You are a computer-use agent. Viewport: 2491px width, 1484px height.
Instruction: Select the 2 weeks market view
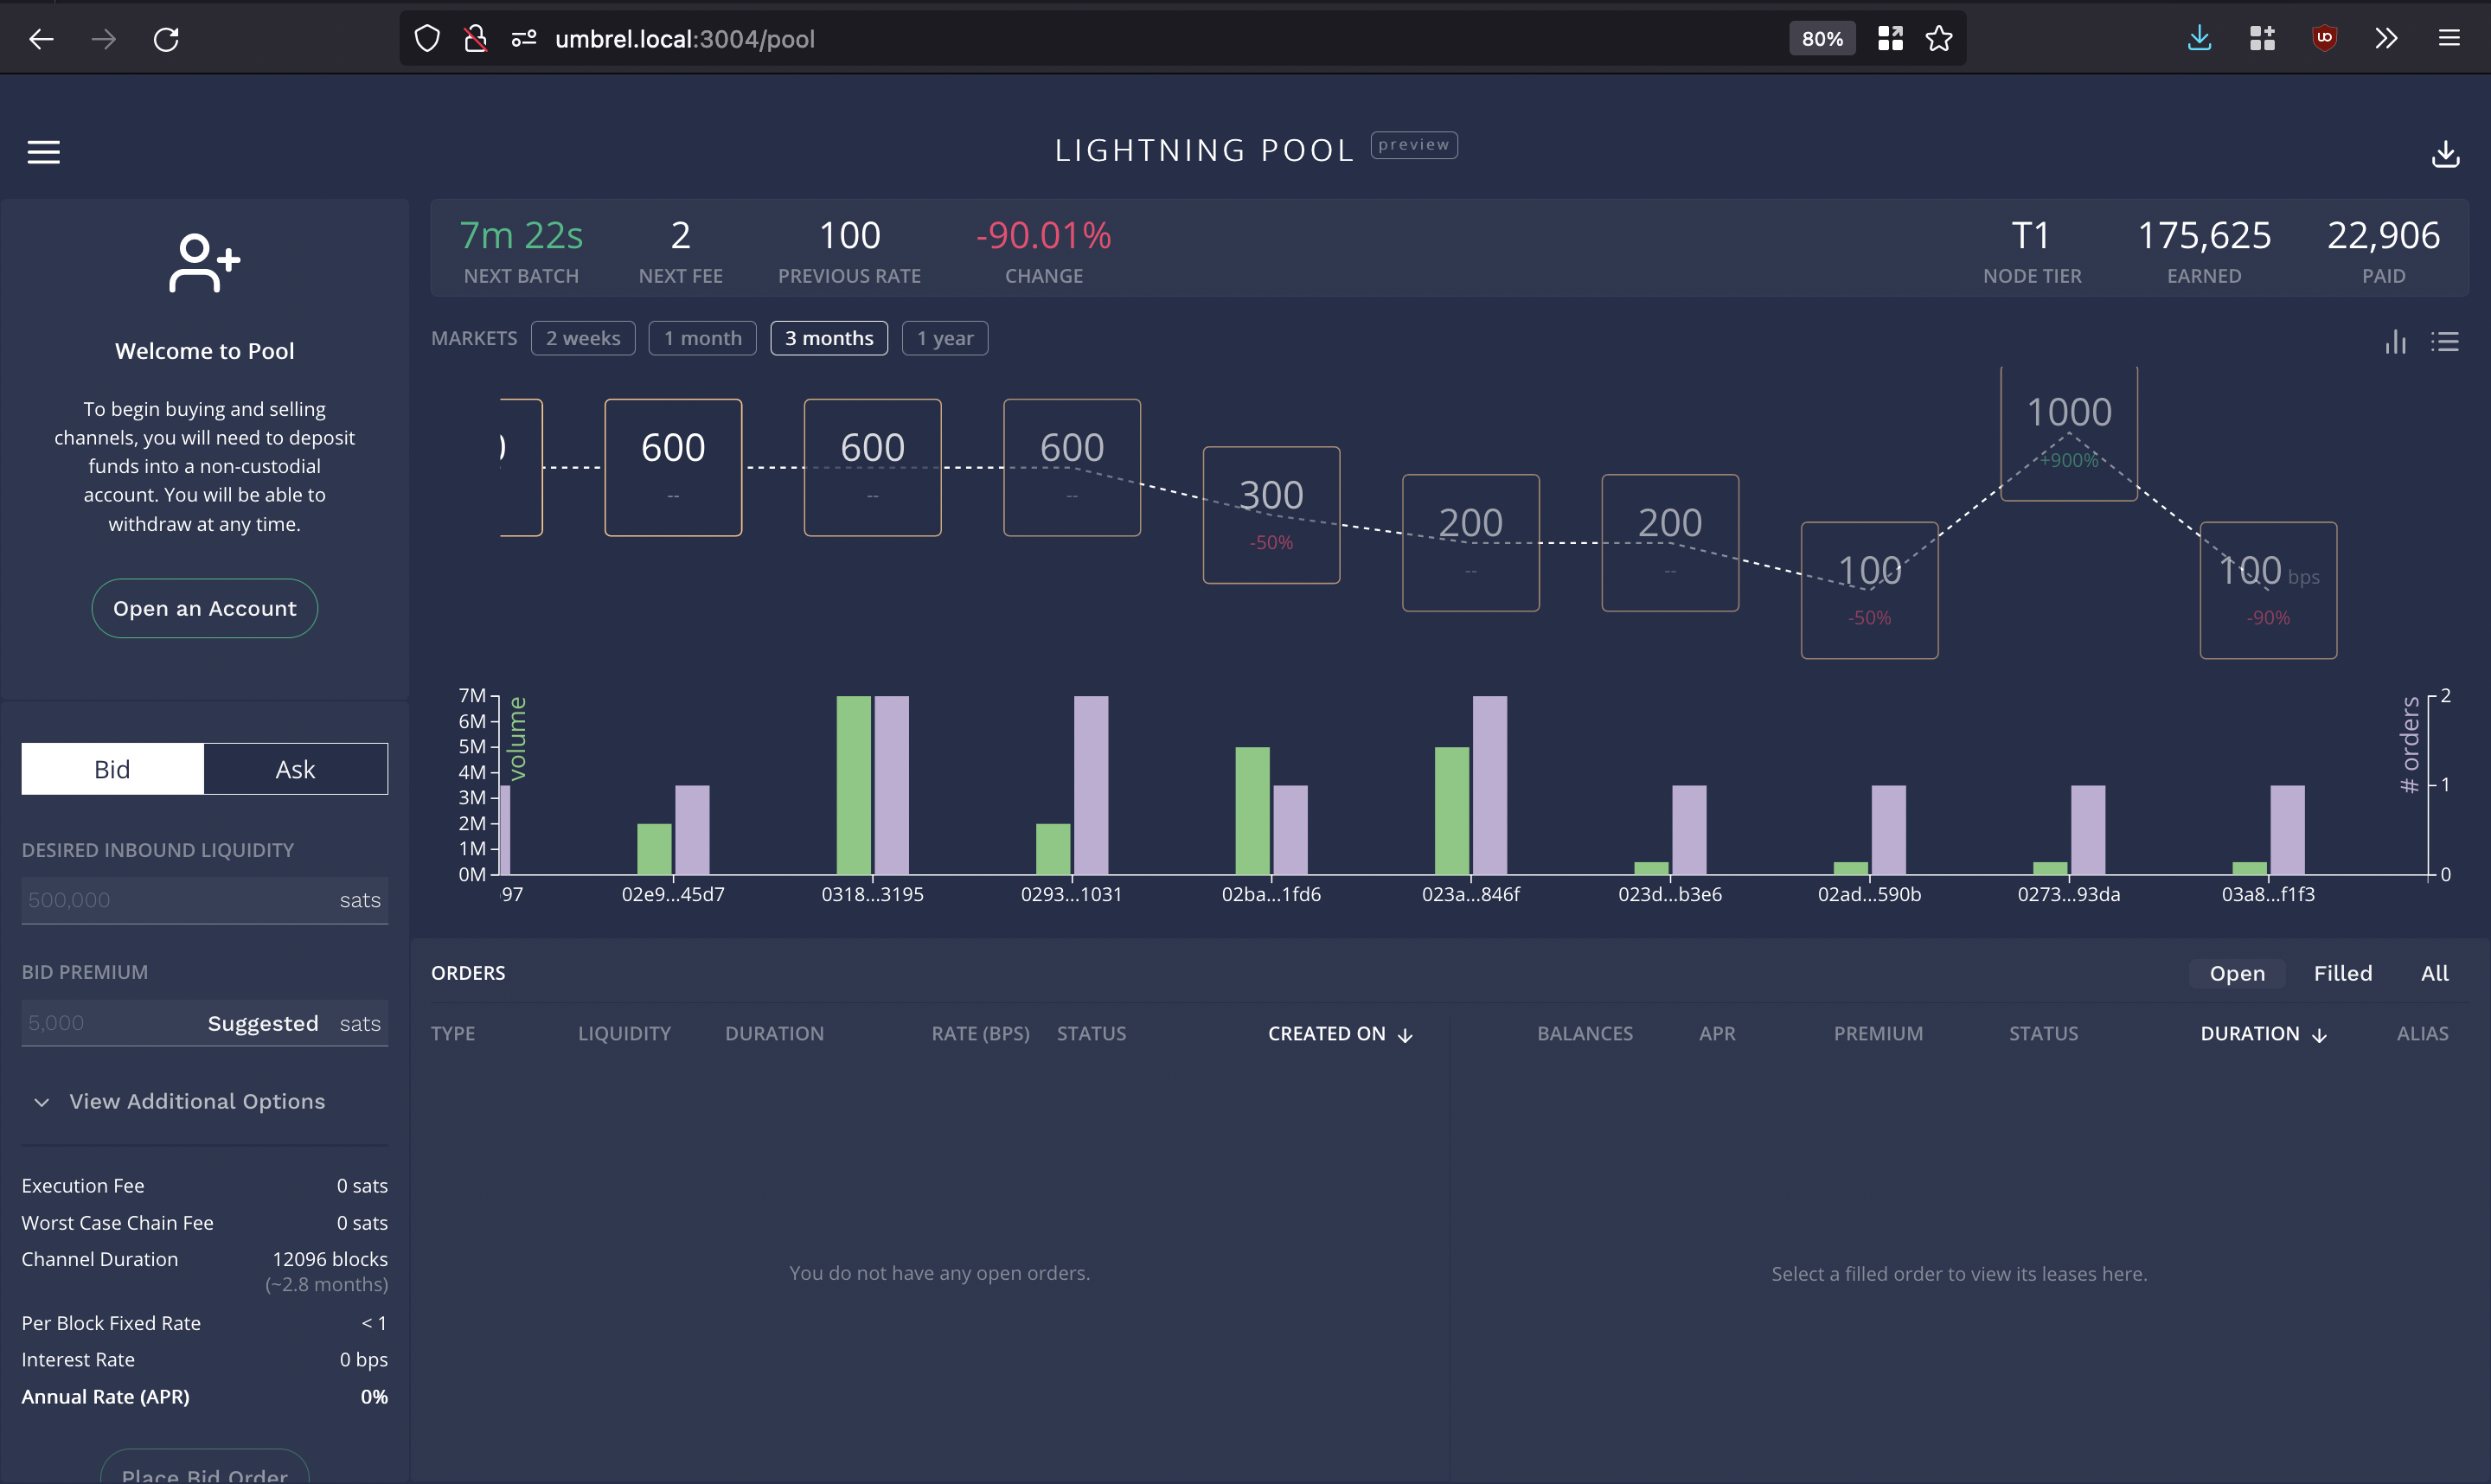(x=583, y=338)
